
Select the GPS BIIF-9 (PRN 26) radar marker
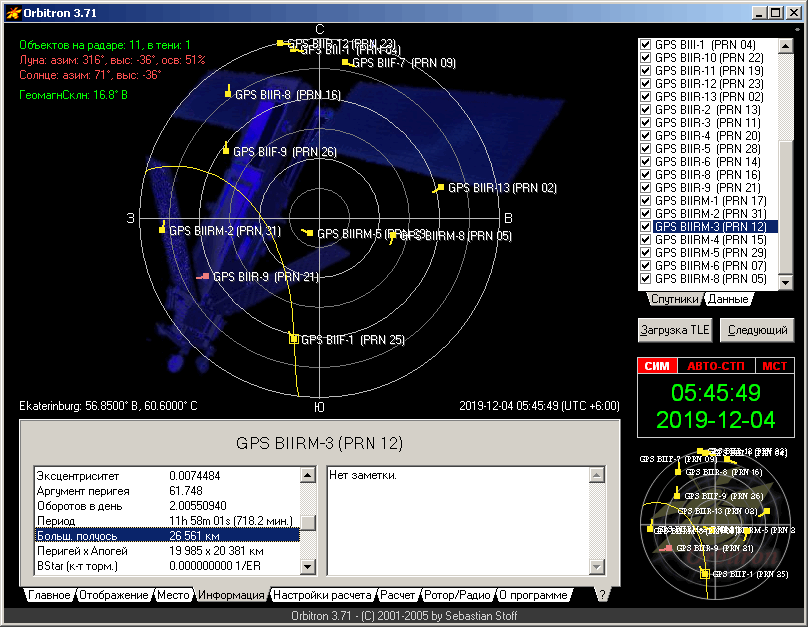[226, 150]
